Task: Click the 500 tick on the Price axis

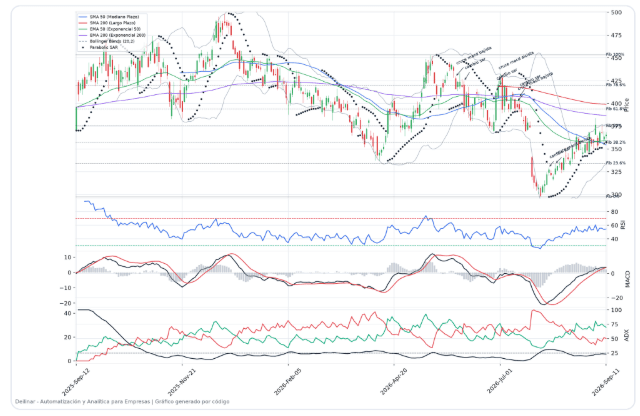Action: click(x=616, y=13)
